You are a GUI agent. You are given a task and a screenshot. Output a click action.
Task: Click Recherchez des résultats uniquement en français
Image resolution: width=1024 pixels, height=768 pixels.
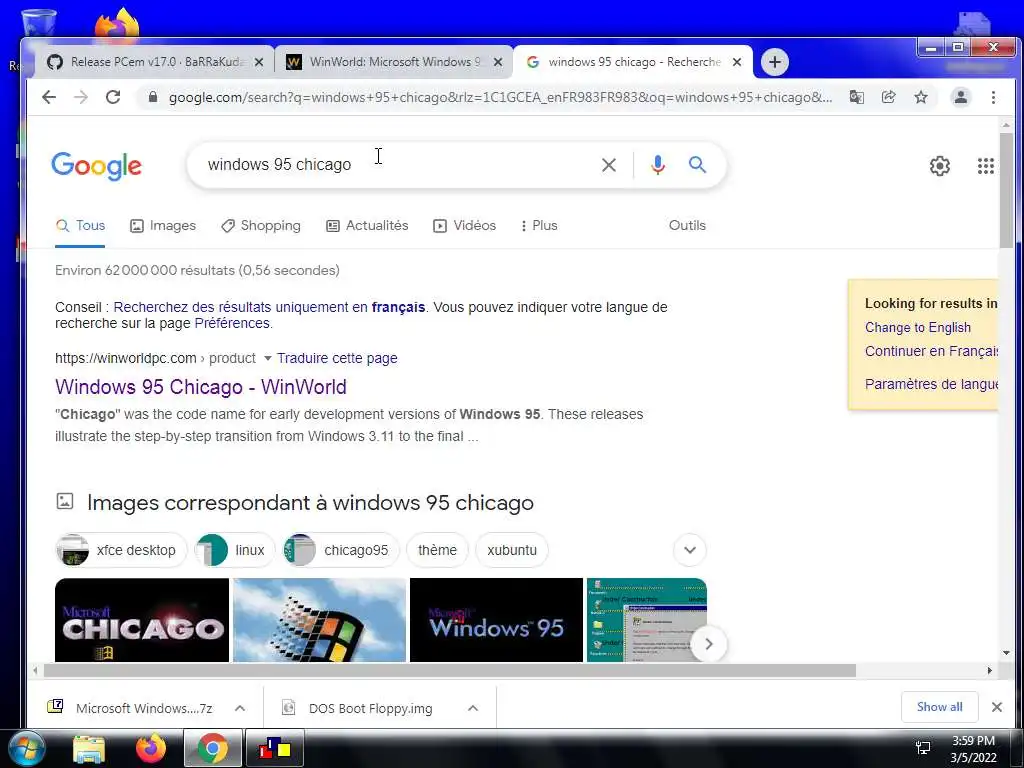click(269, 307)
